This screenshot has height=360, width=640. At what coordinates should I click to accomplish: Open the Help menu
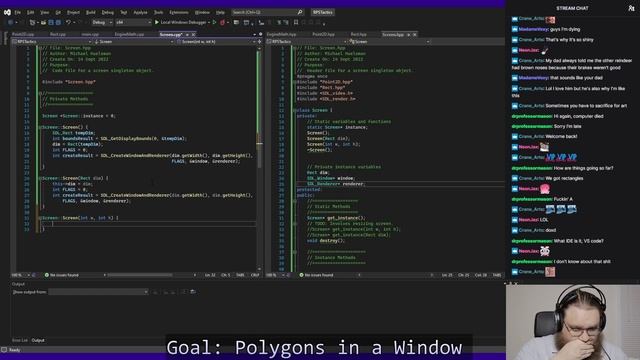click(x=220, y=12)
